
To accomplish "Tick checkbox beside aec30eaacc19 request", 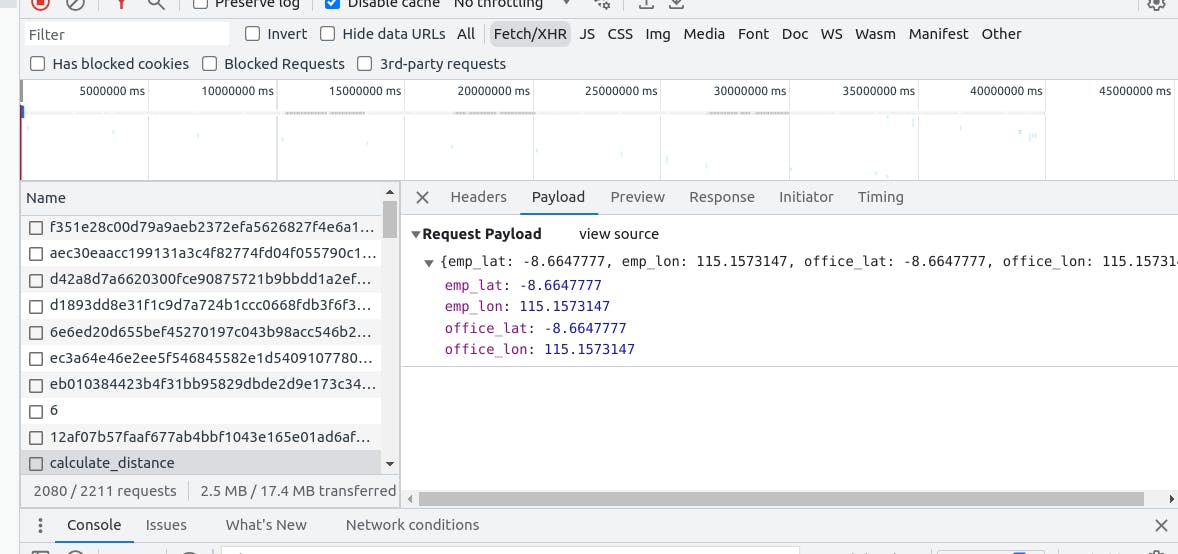I will tap(35, 254).
